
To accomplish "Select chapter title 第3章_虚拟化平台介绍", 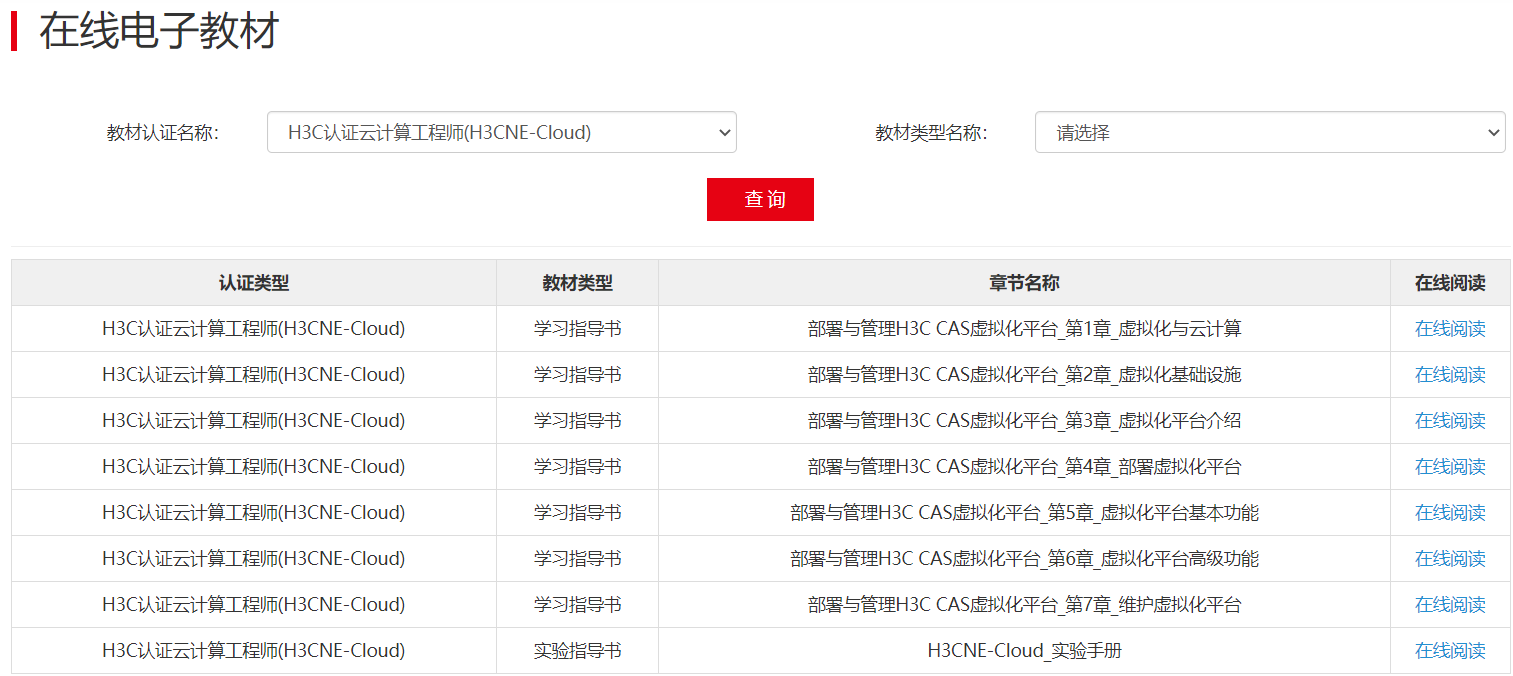I will tap(1024, 420).
